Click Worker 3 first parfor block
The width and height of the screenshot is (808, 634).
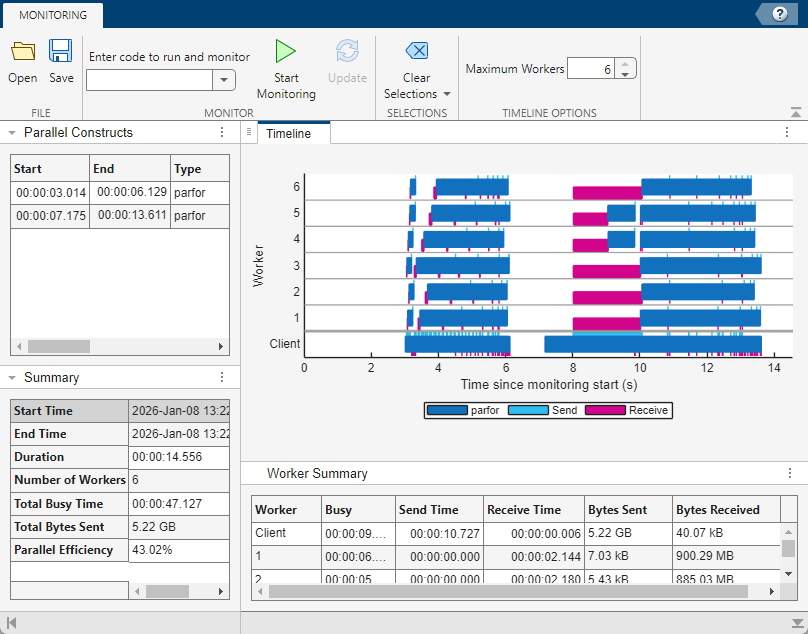coord(409,265)
